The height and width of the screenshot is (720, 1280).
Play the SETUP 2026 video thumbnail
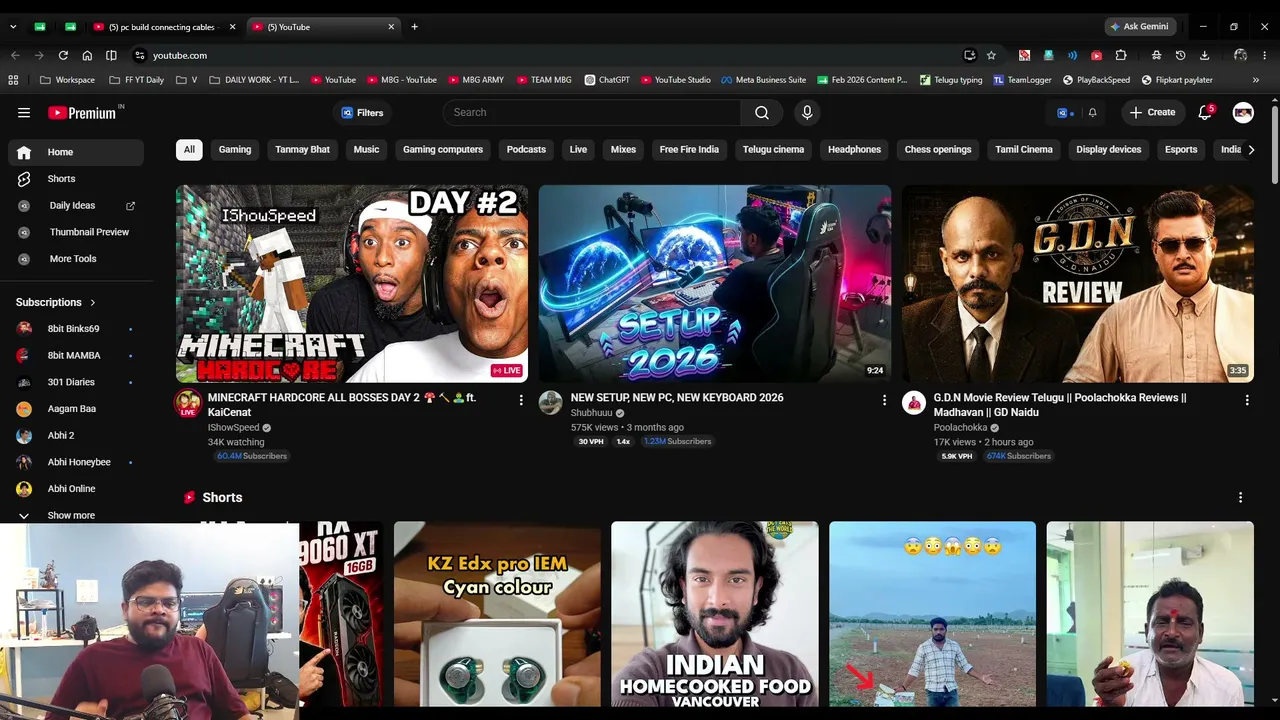coord(715,284)
